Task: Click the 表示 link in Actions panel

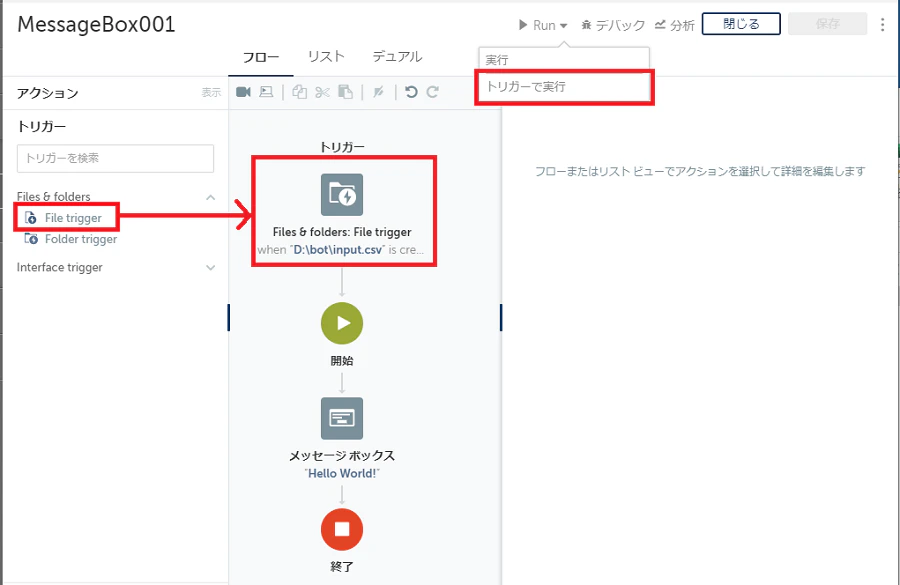Action: pyautogui.click(x=211, y=92)
